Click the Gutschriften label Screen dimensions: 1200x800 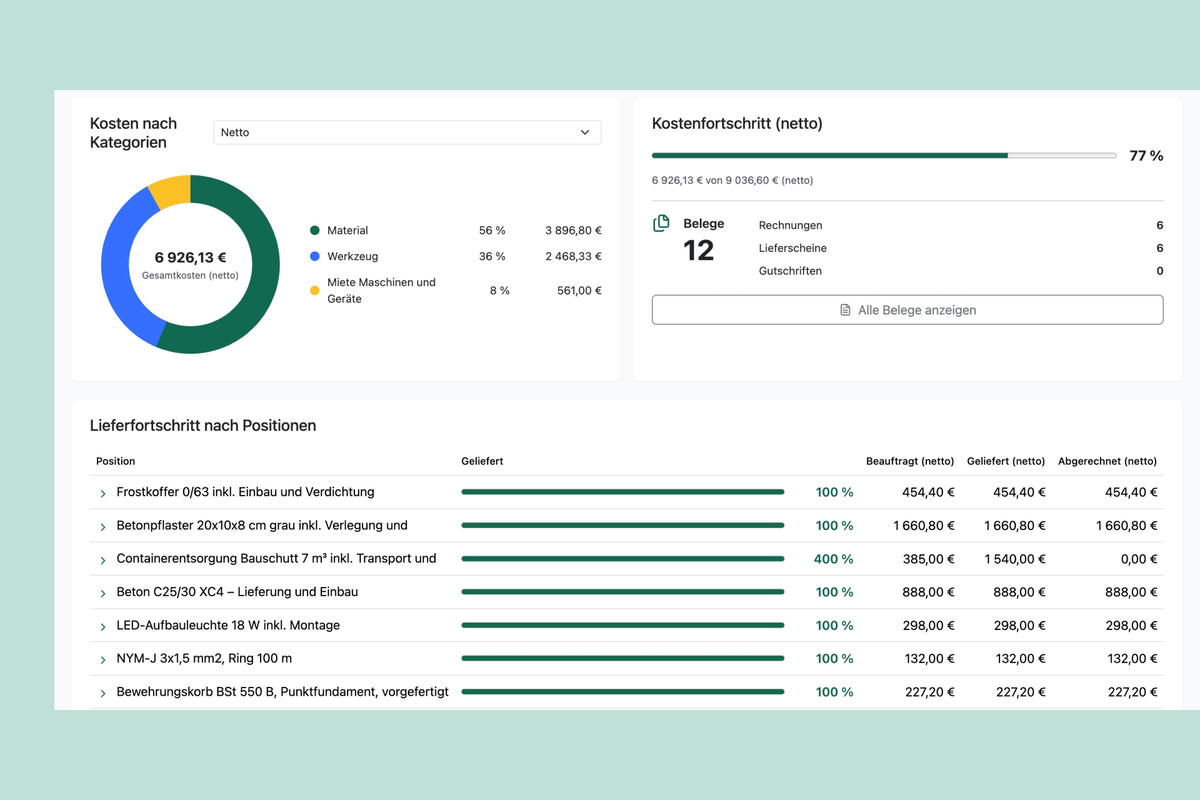click(791, 271)
